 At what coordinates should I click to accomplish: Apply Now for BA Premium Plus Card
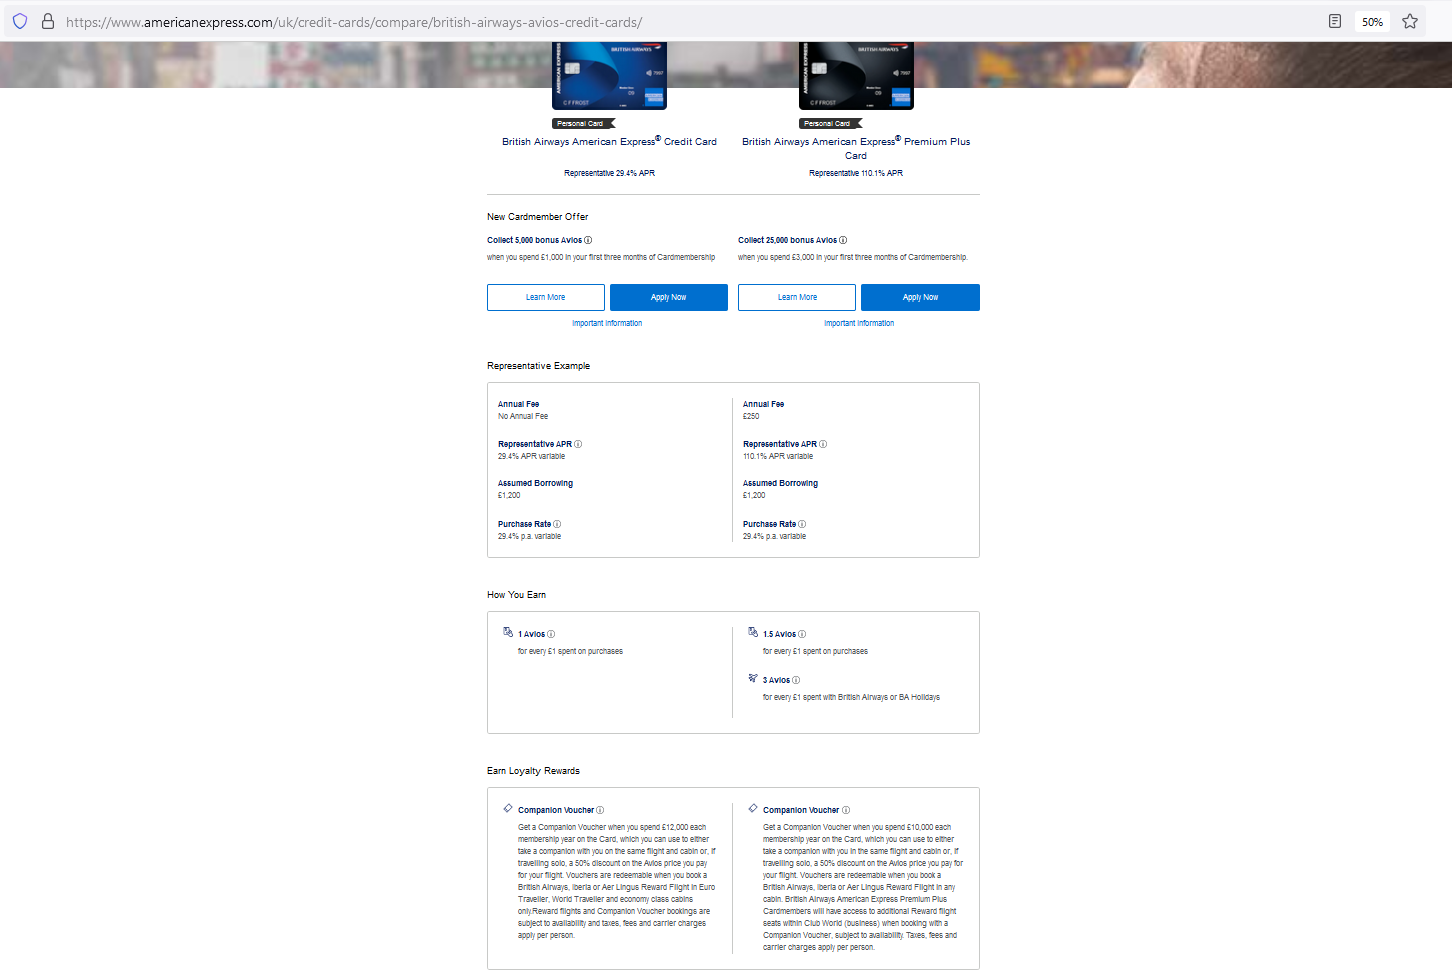(920, 297)
